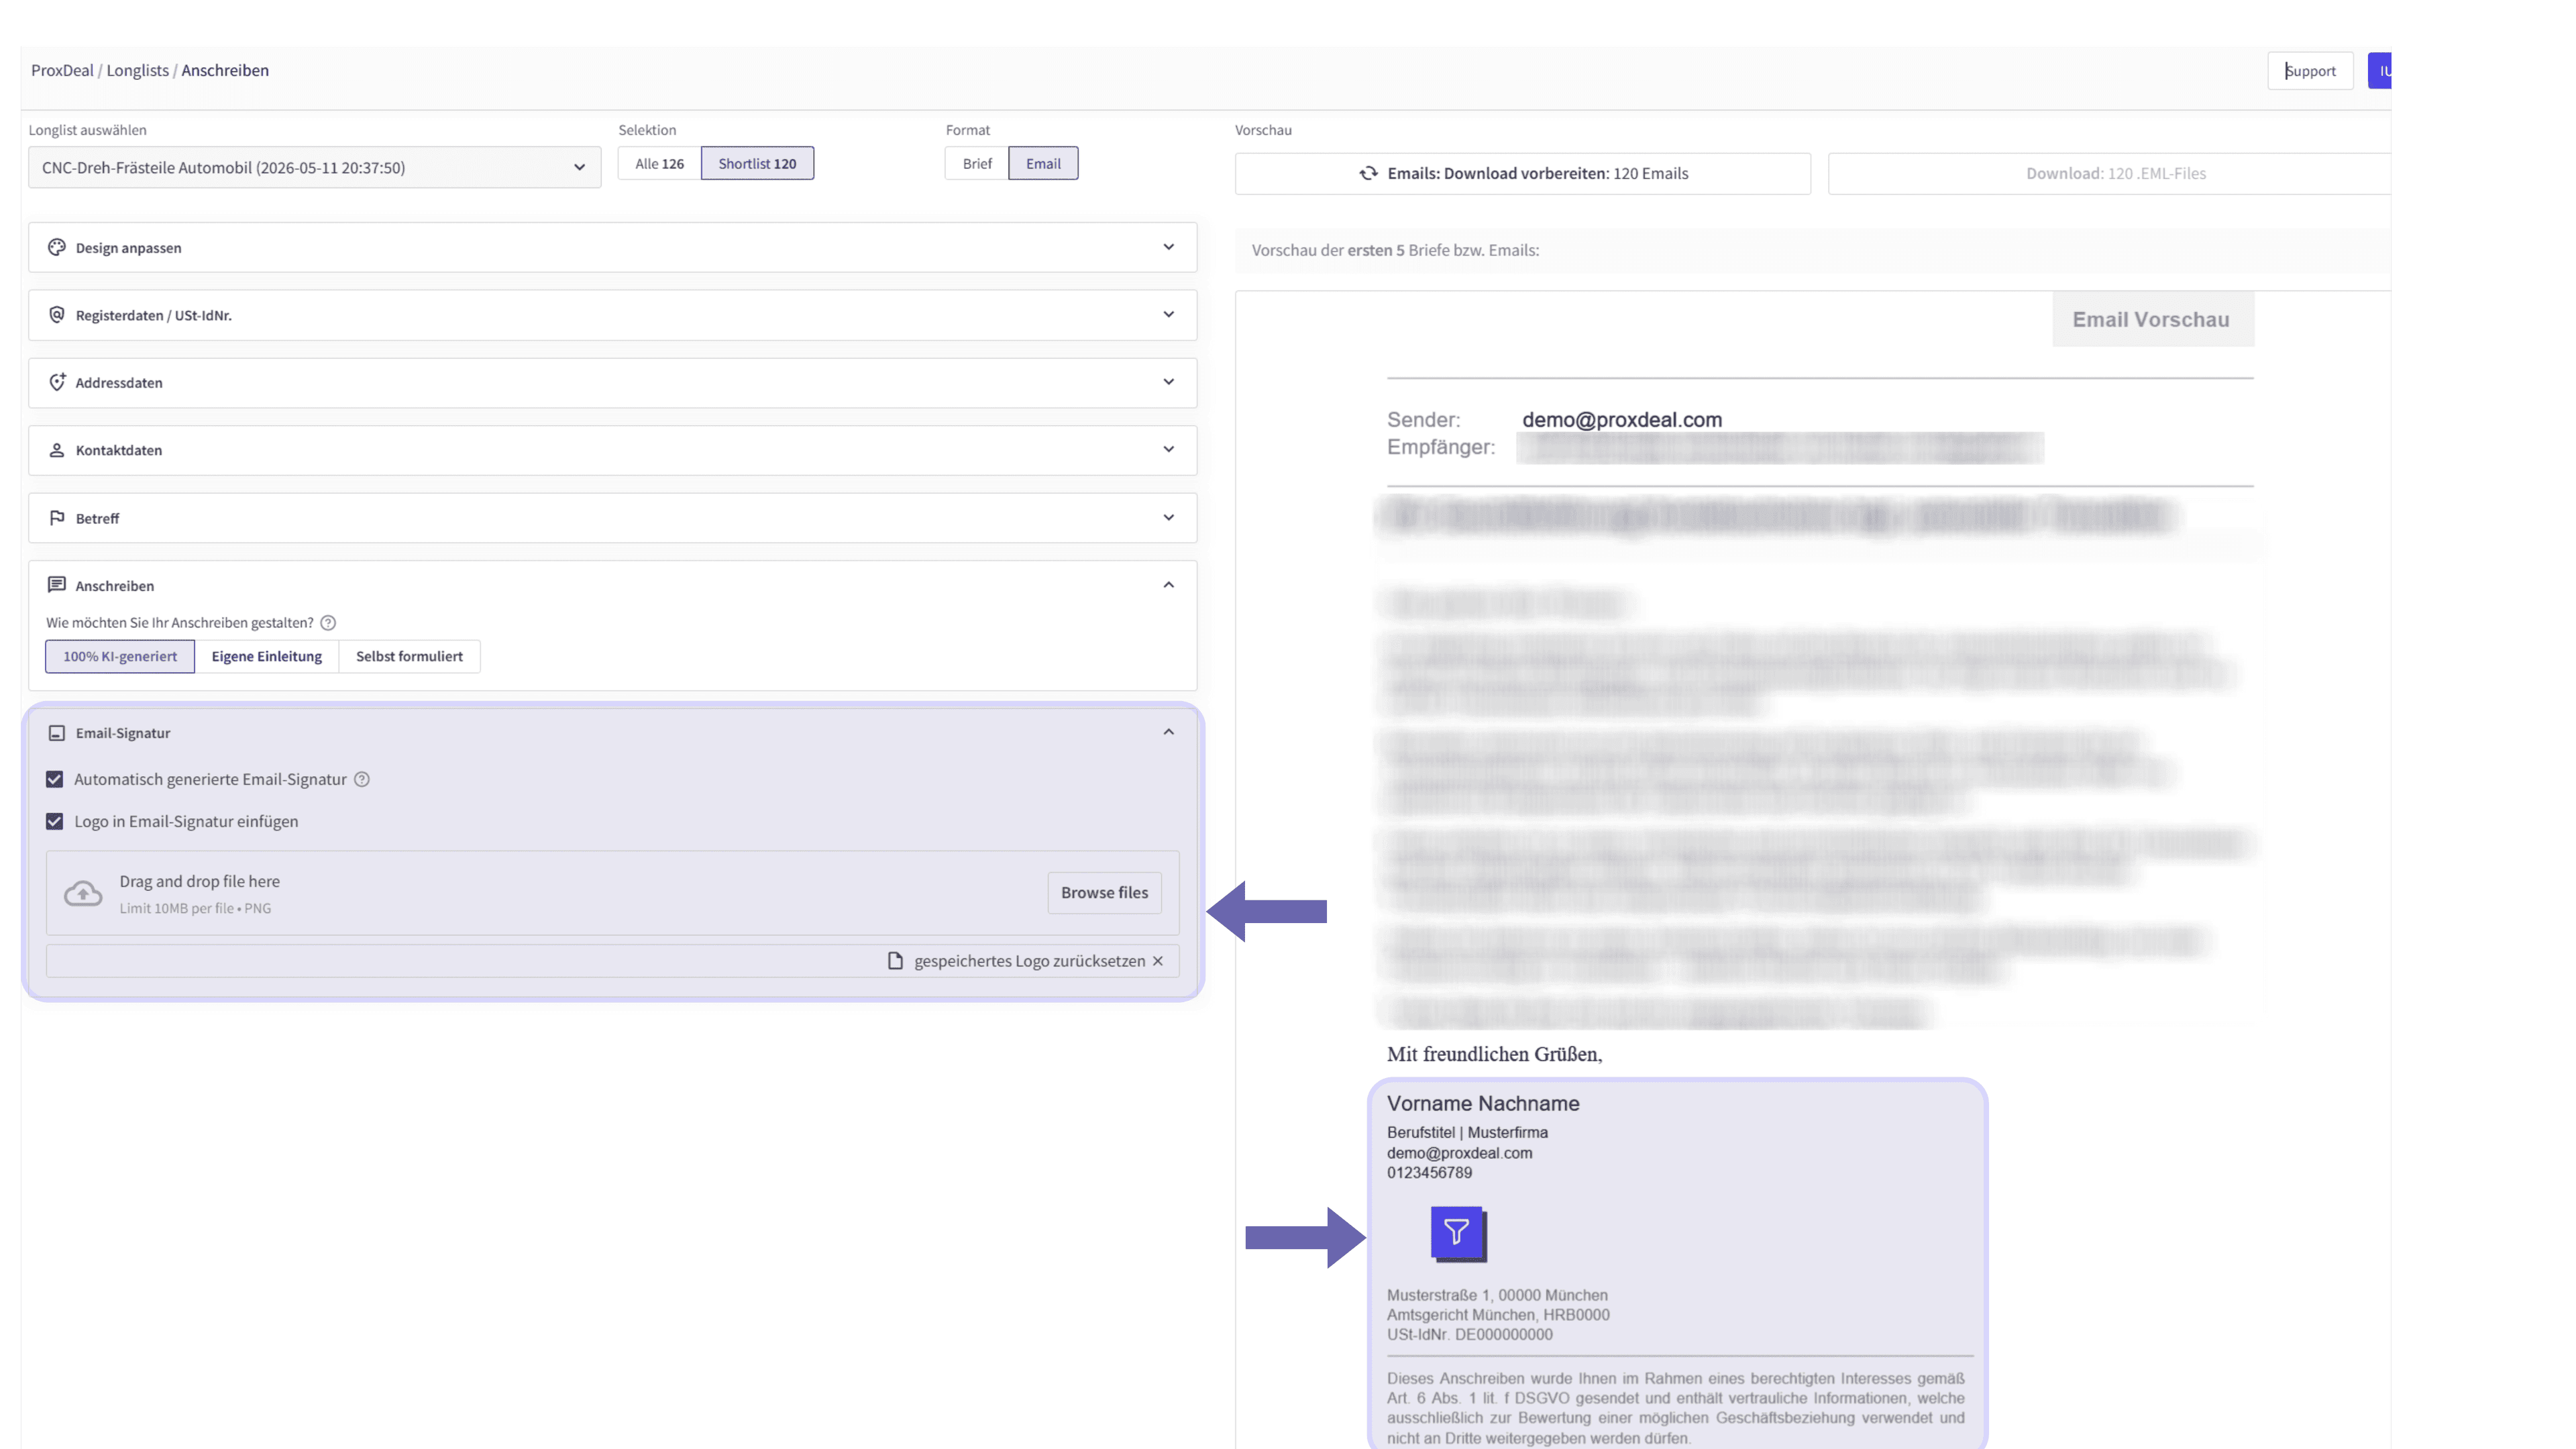The image size is (2576, 1449).
Task: Click the file icon before gespeichertes Logo zurücksetzen
Action: coord(895,961)
